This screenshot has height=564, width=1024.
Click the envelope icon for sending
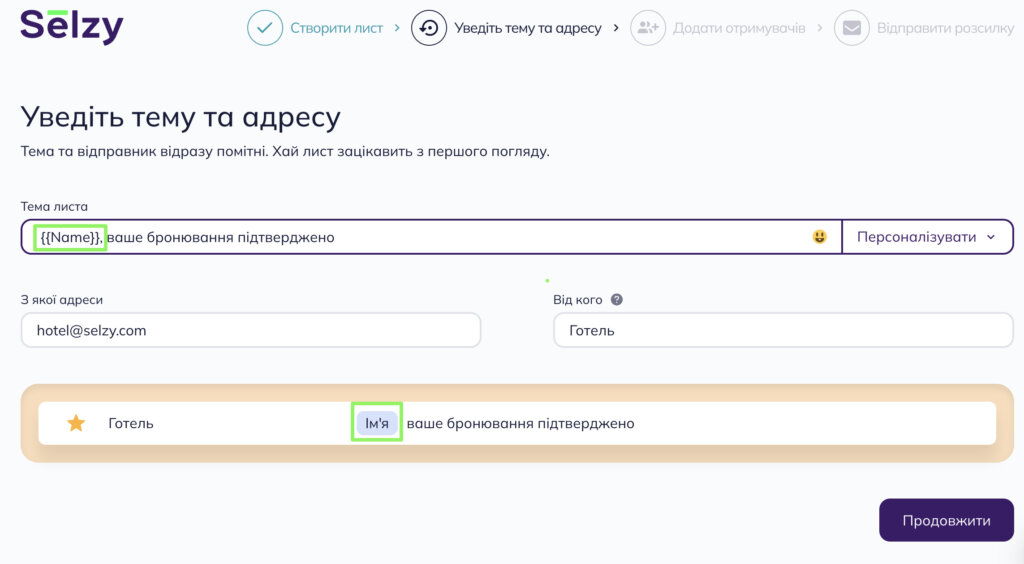[852, 28]
